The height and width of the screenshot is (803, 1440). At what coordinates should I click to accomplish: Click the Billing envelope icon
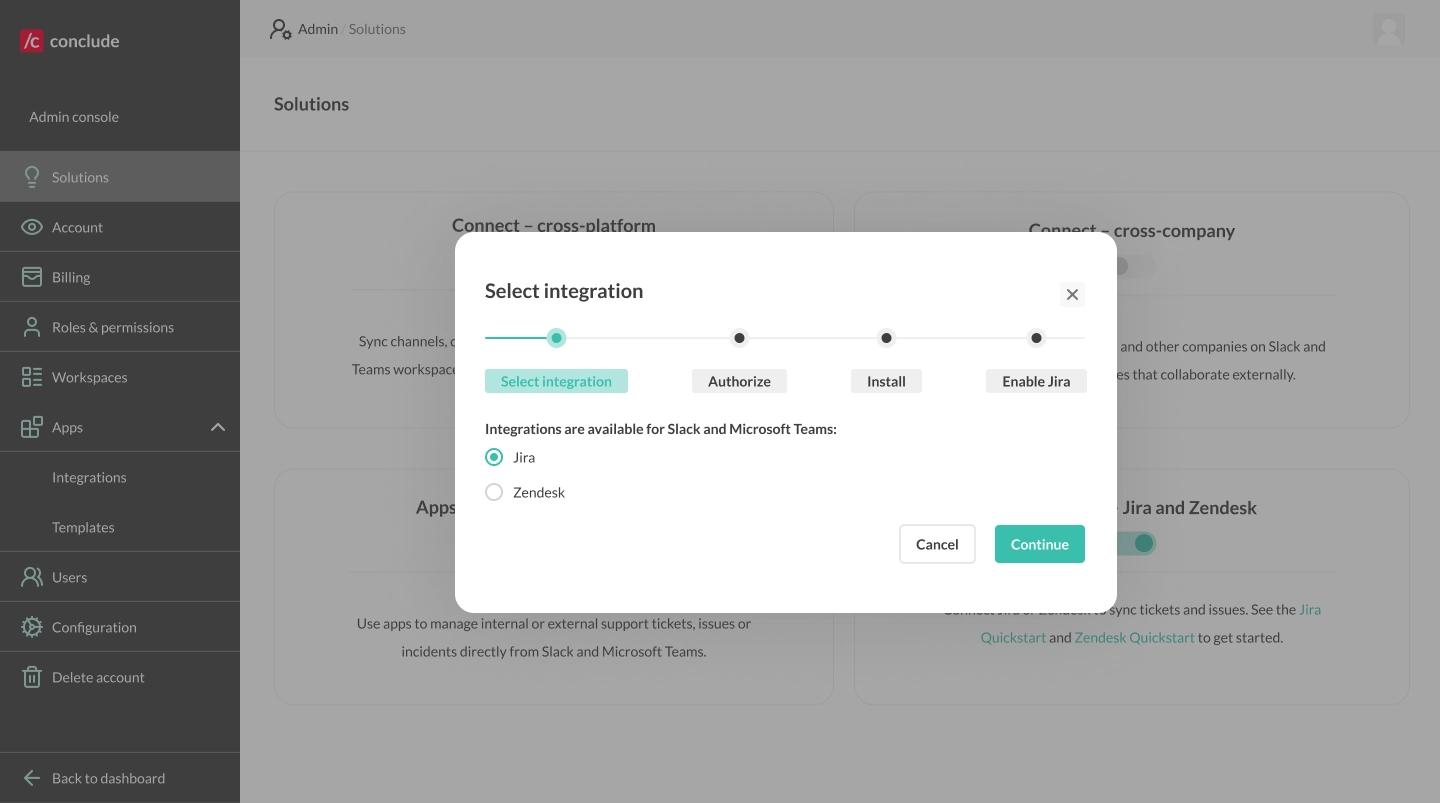coord(31,276)
